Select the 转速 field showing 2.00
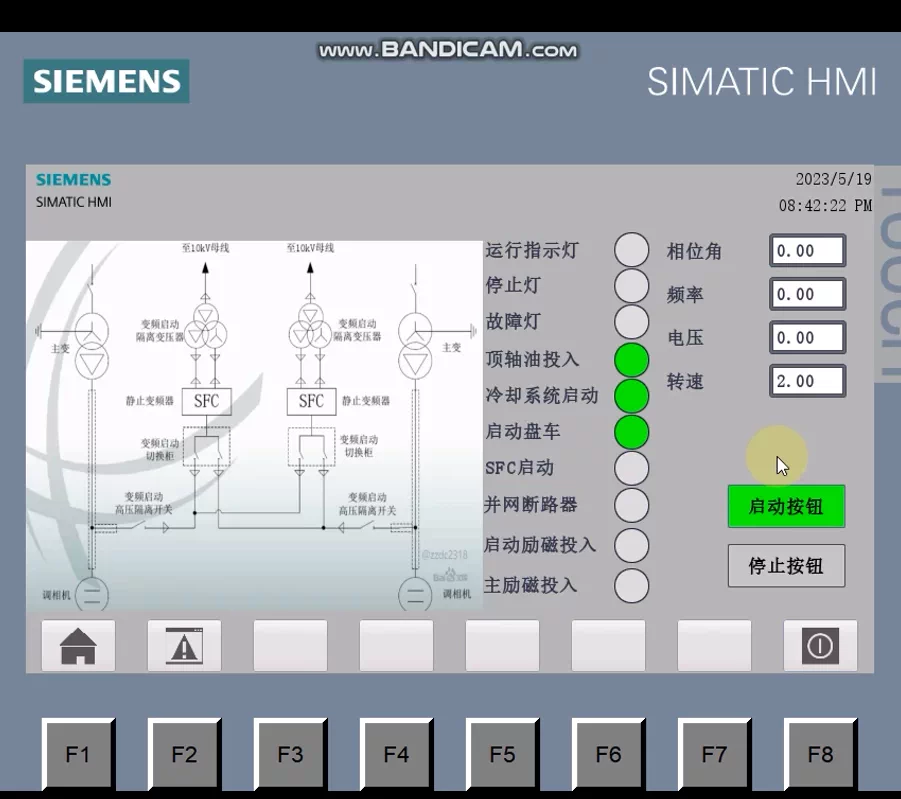Viewport: 901px width, 799px height. (x=807, y=381)
